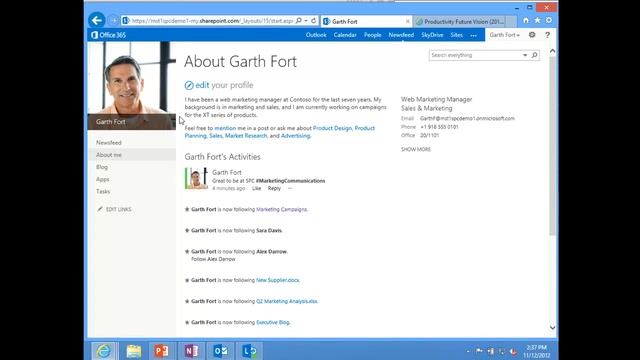The height and width of the screenshot is (360, 640).
Task: Click the mention link in the bio
Action: click(x=225, y=128)
